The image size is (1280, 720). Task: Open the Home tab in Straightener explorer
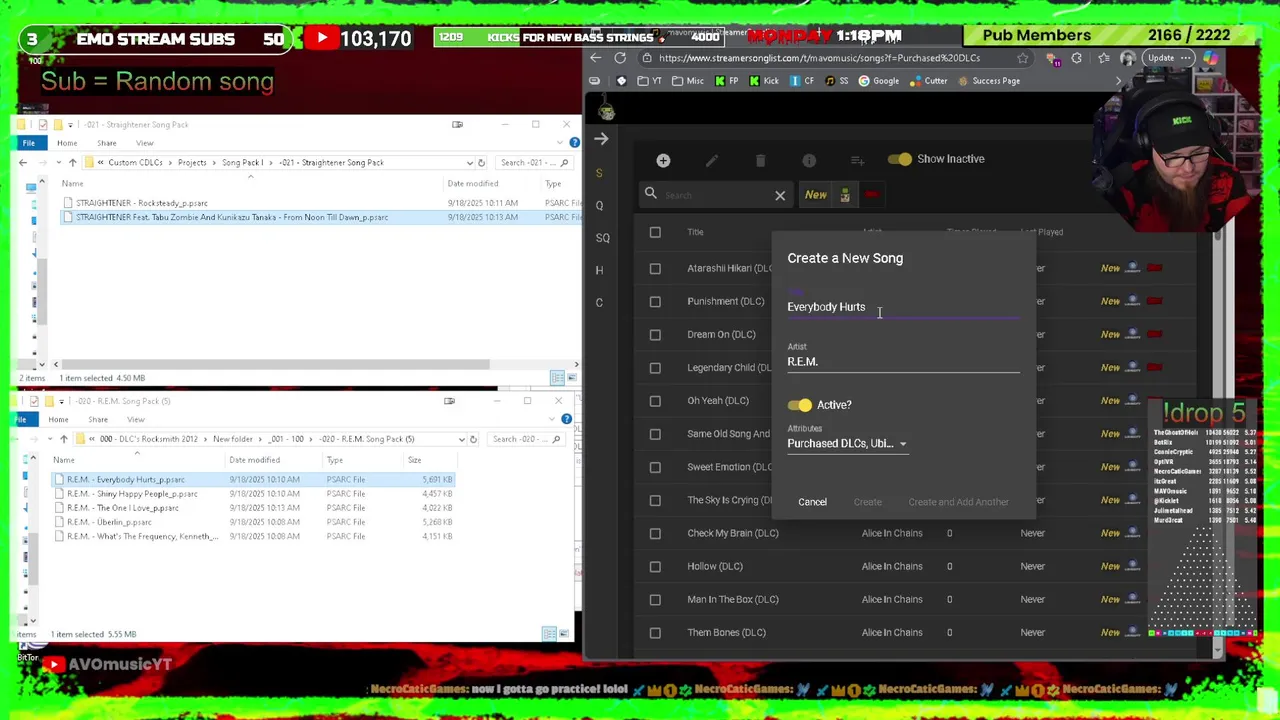click(66, 143)
